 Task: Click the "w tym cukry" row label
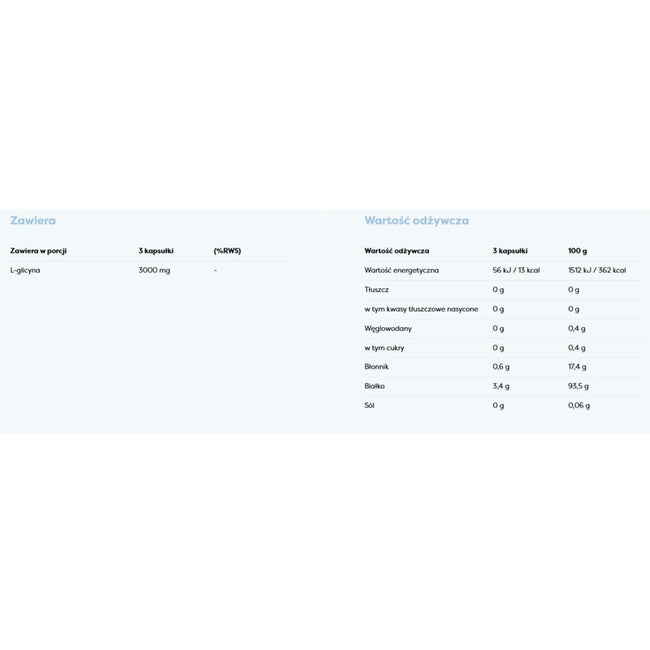point(385,347)
